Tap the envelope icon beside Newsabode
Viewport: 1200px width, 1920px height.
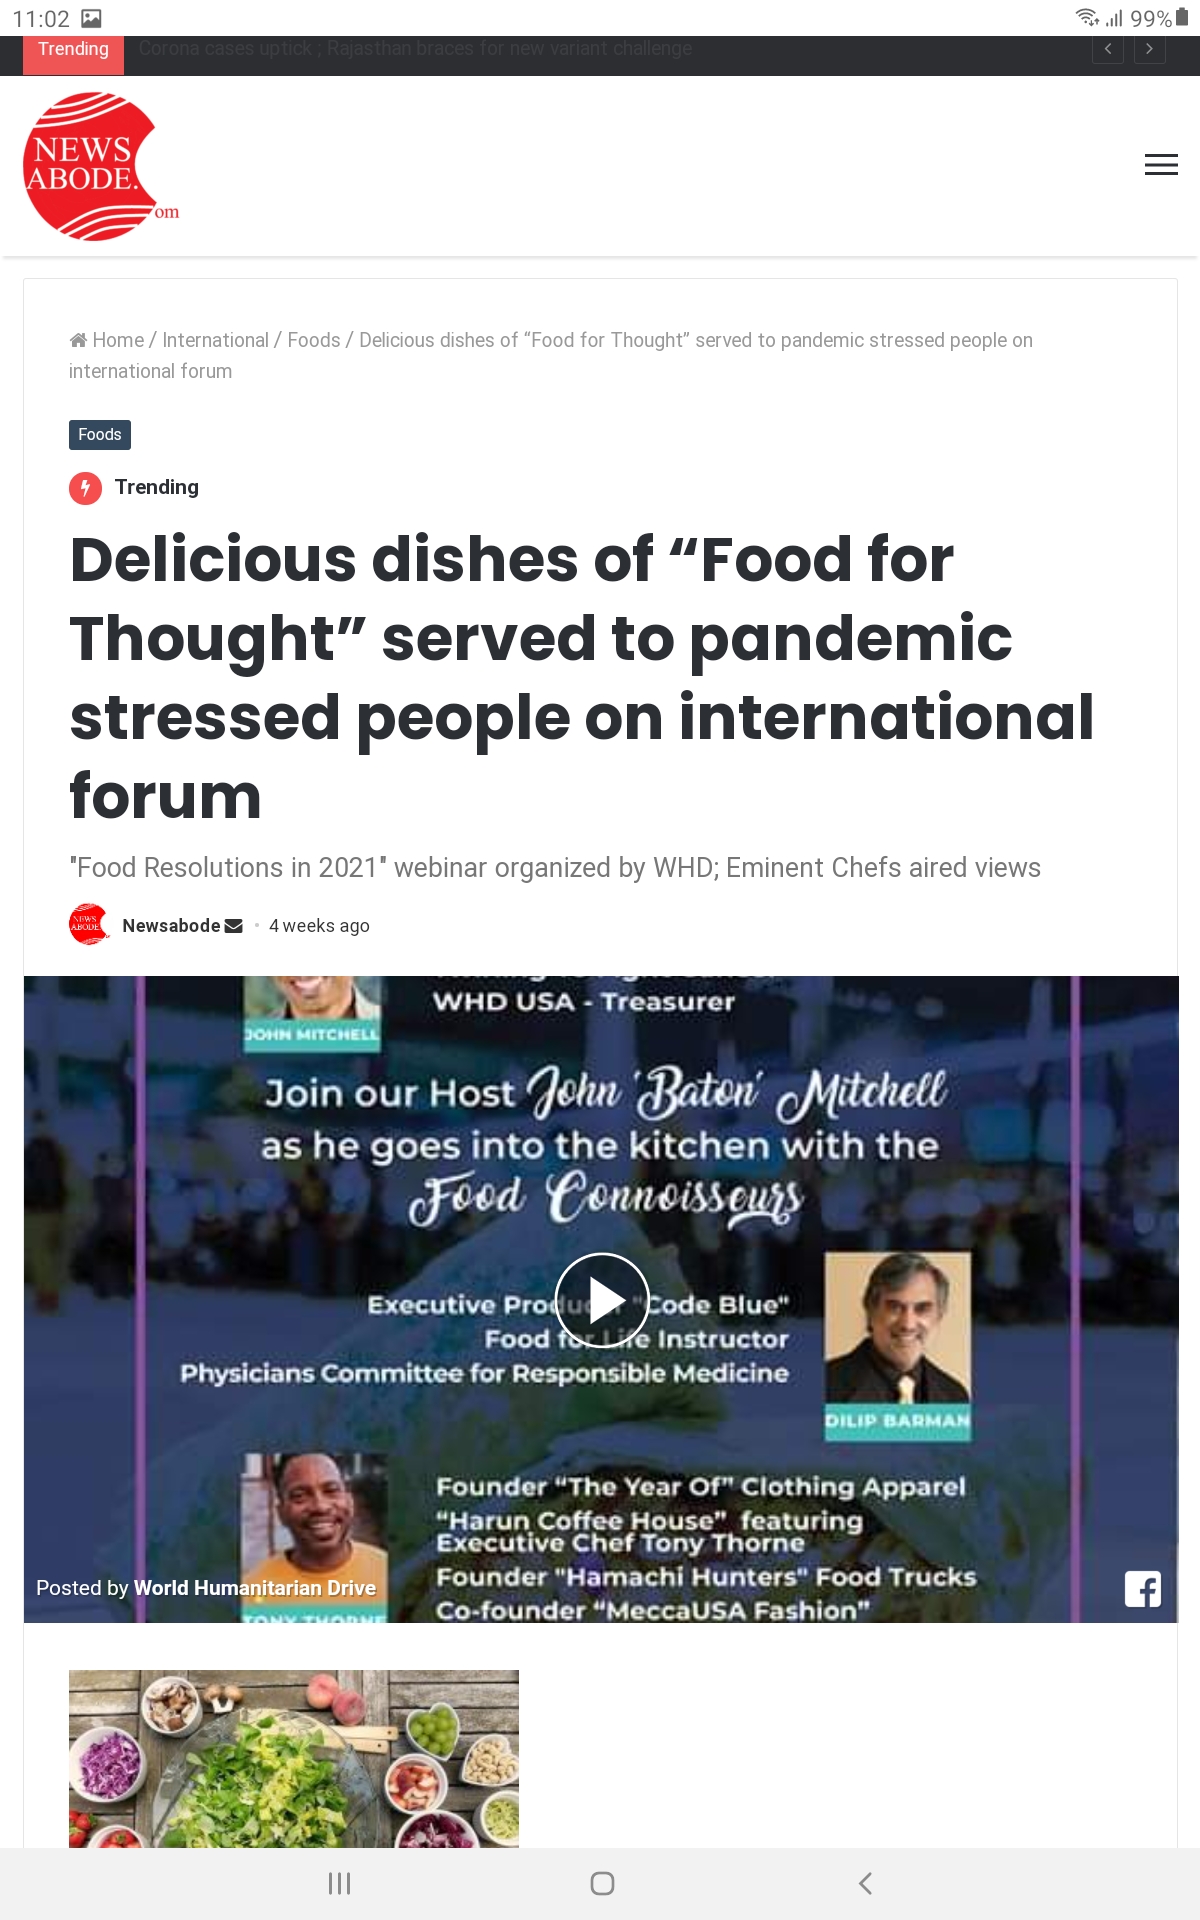234,926
